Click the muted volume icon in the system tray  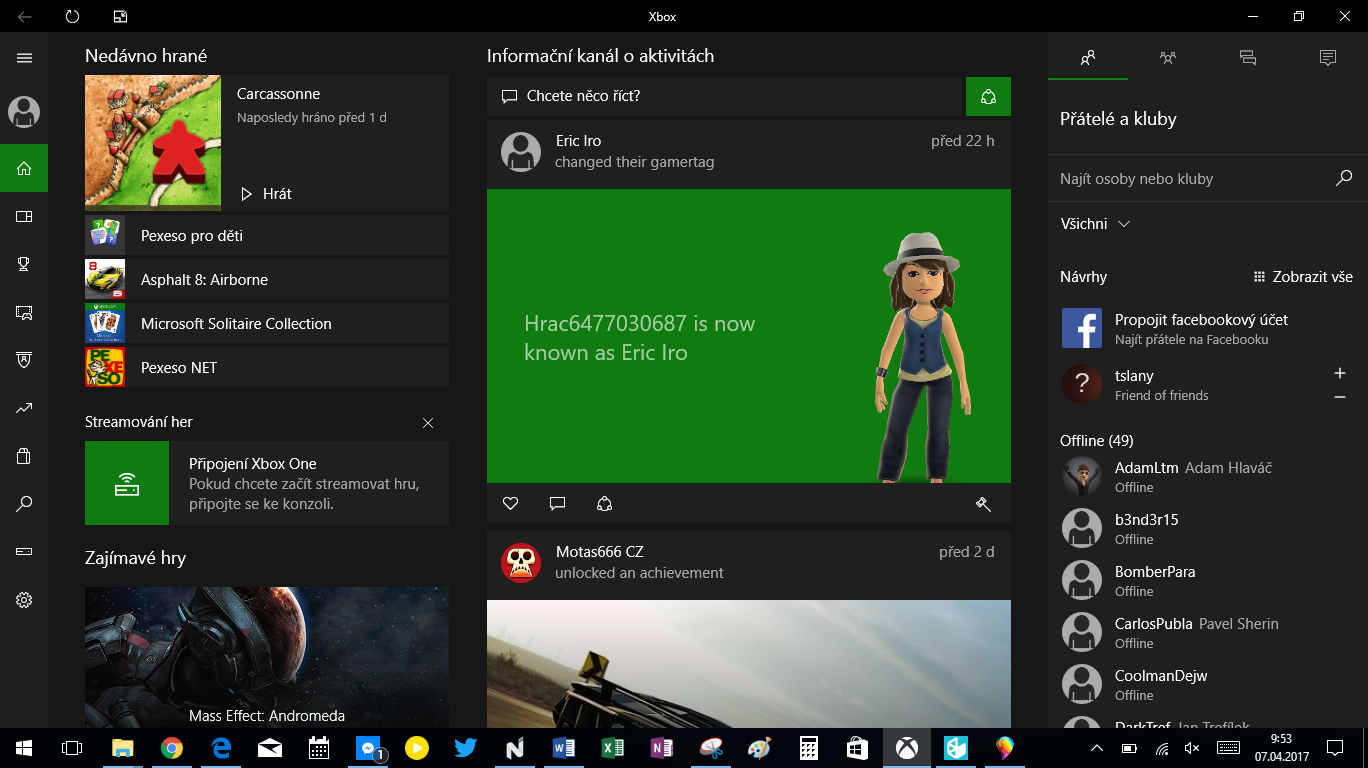1191,748
